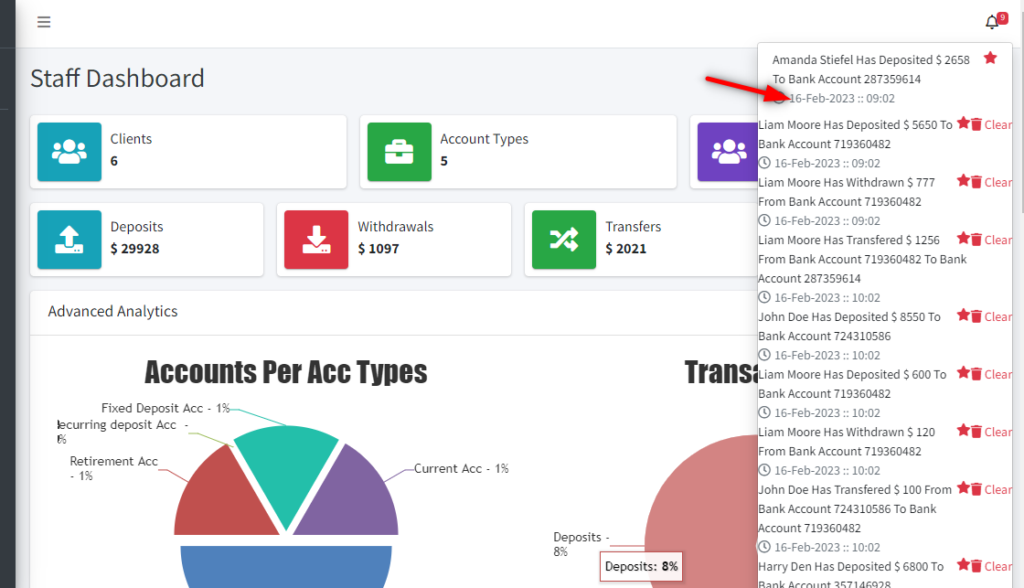Click trash icon on Liam Moore $777 withdrawal
The width and height of the screenshot is (1024, 588).
click(976, 182)
